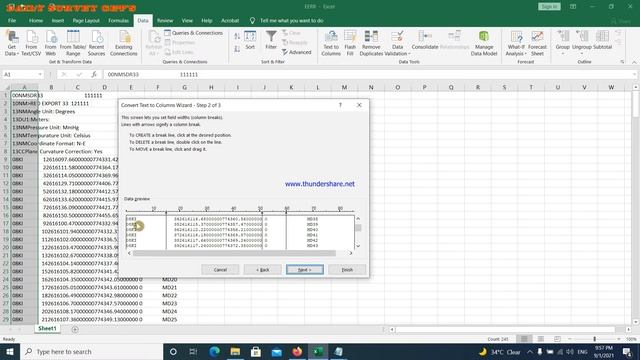Select row 9 header
This screenshot has width=640, height=360.
[6, 159]
